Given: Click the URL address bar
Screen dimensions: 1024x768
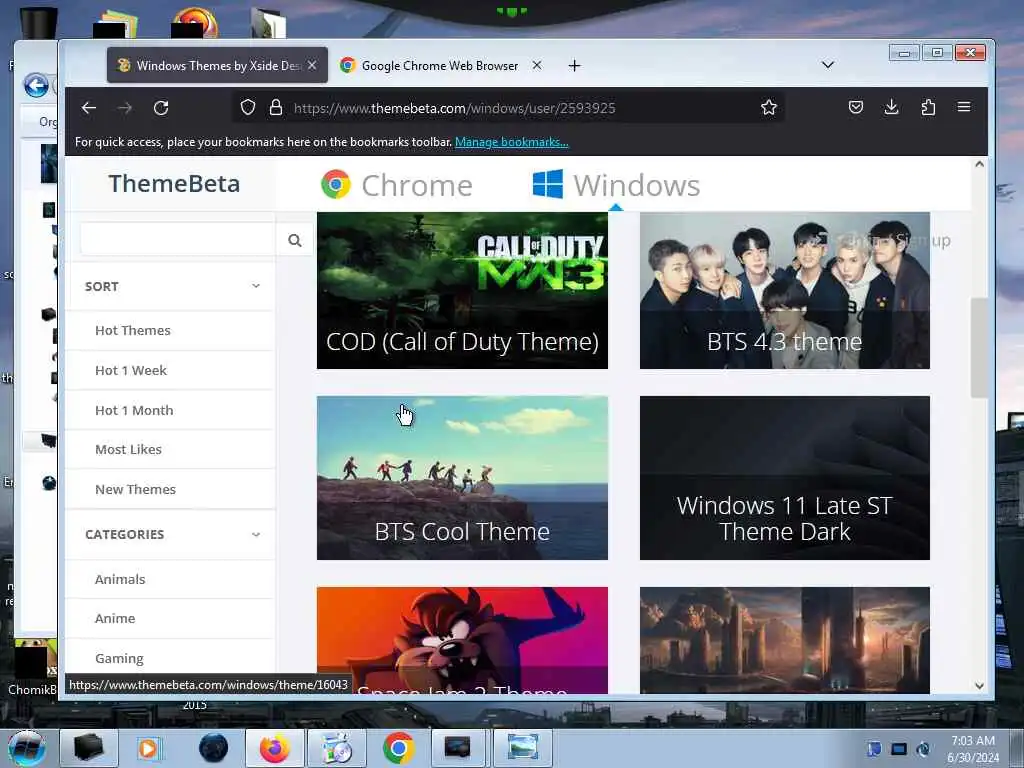Looking at the screenshot, I should pyautogui.click(x=508, y=108).
